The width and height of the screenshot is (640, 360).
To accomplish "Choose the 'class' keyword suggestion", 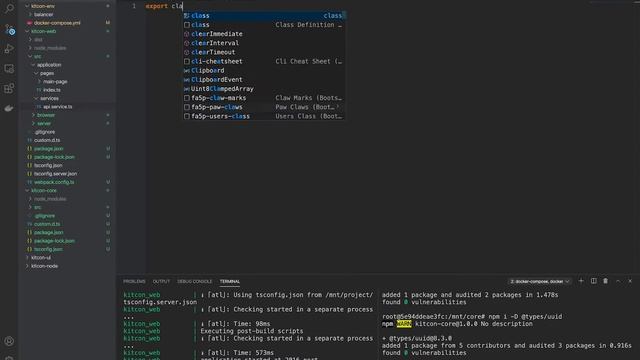I will [264, 16].
